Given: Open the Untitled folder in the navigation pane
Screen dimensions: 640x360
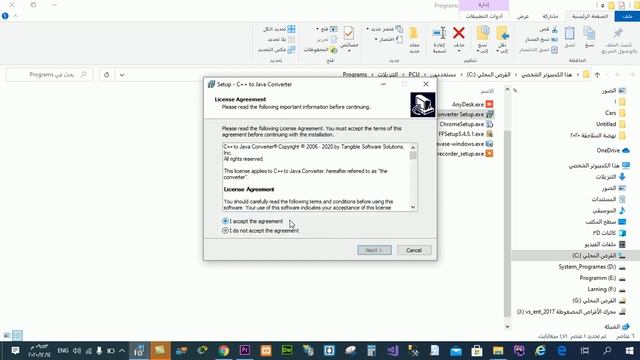Looking at the screenshot, I should [610, 124].
